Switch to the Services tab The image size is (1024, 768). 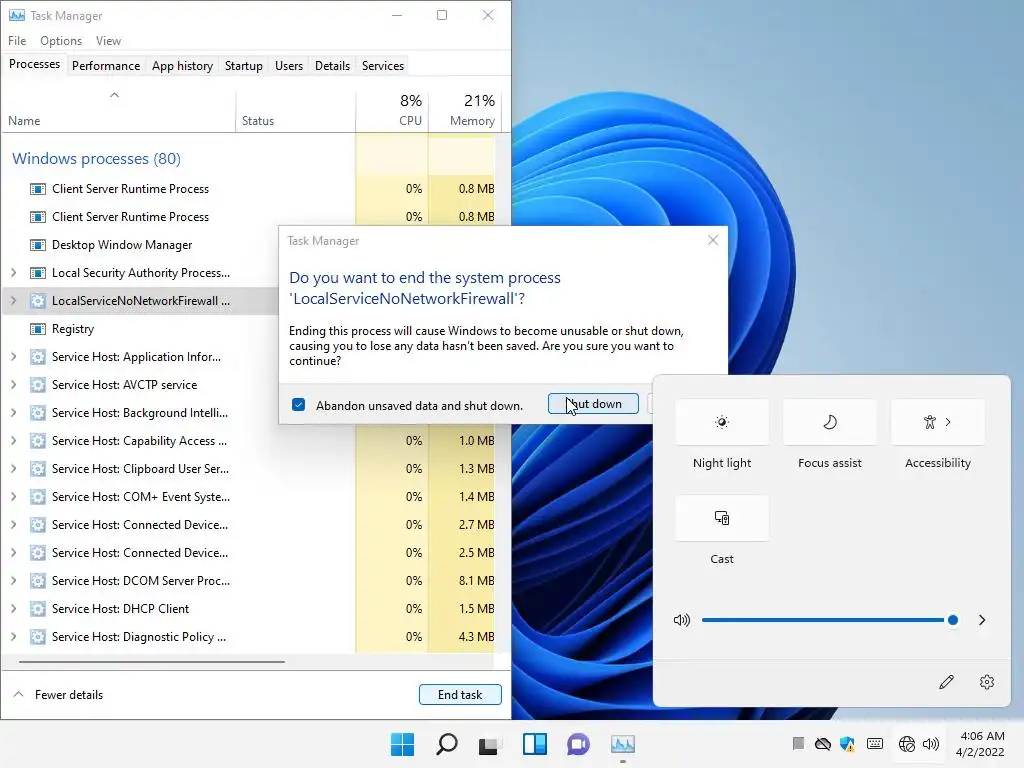pos(383,66)
